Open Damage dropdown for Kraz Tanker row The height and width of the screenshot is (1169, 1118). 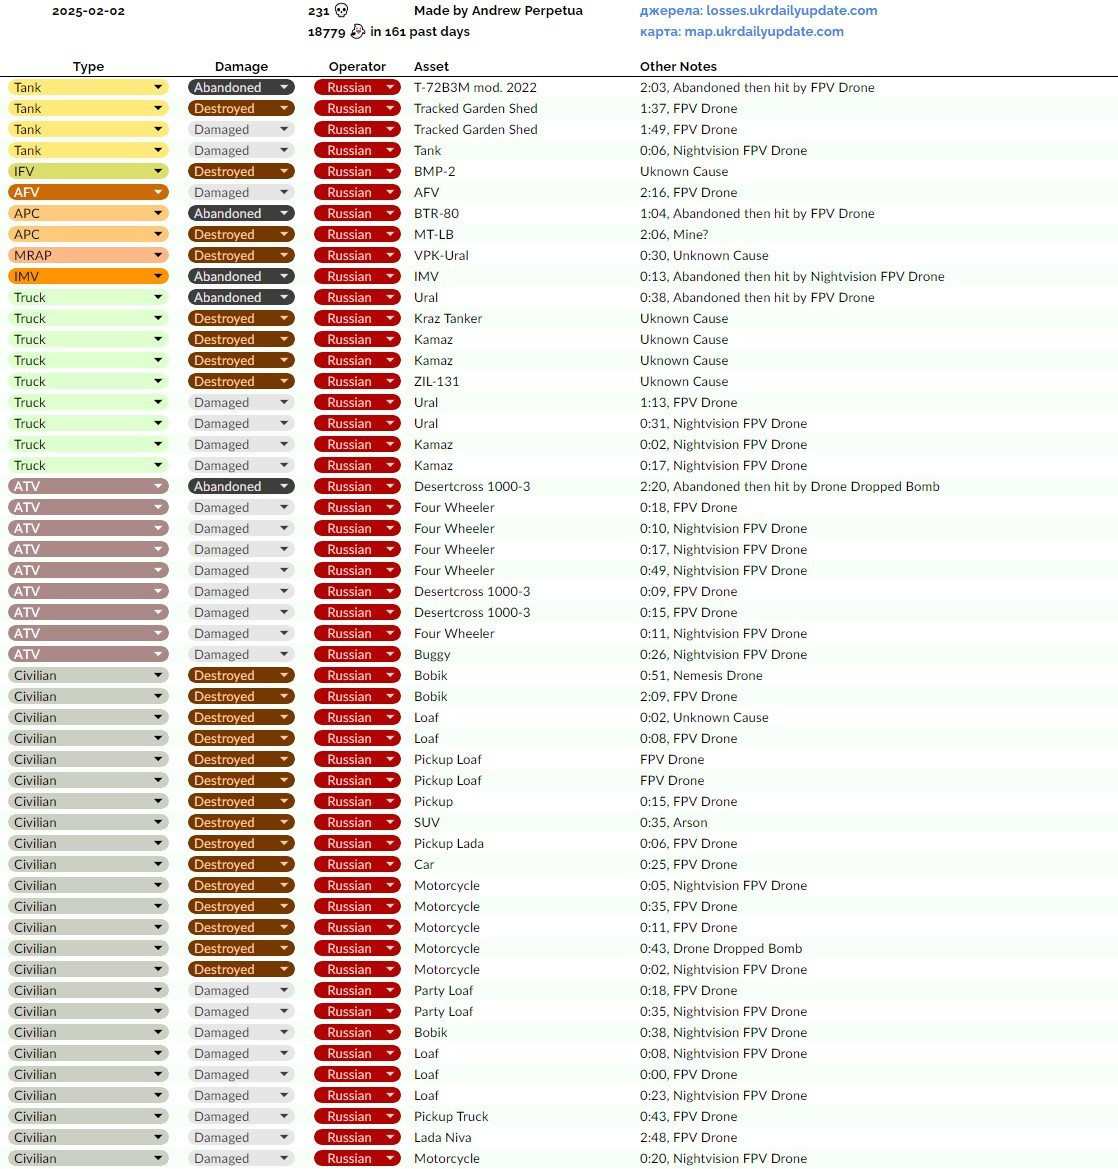241,318
